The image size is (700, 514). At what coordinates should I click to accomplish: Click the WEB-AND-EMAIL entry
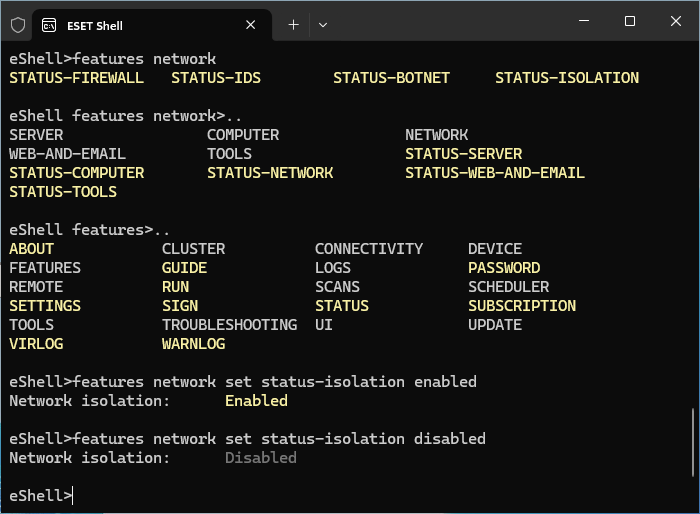(67, 154)
